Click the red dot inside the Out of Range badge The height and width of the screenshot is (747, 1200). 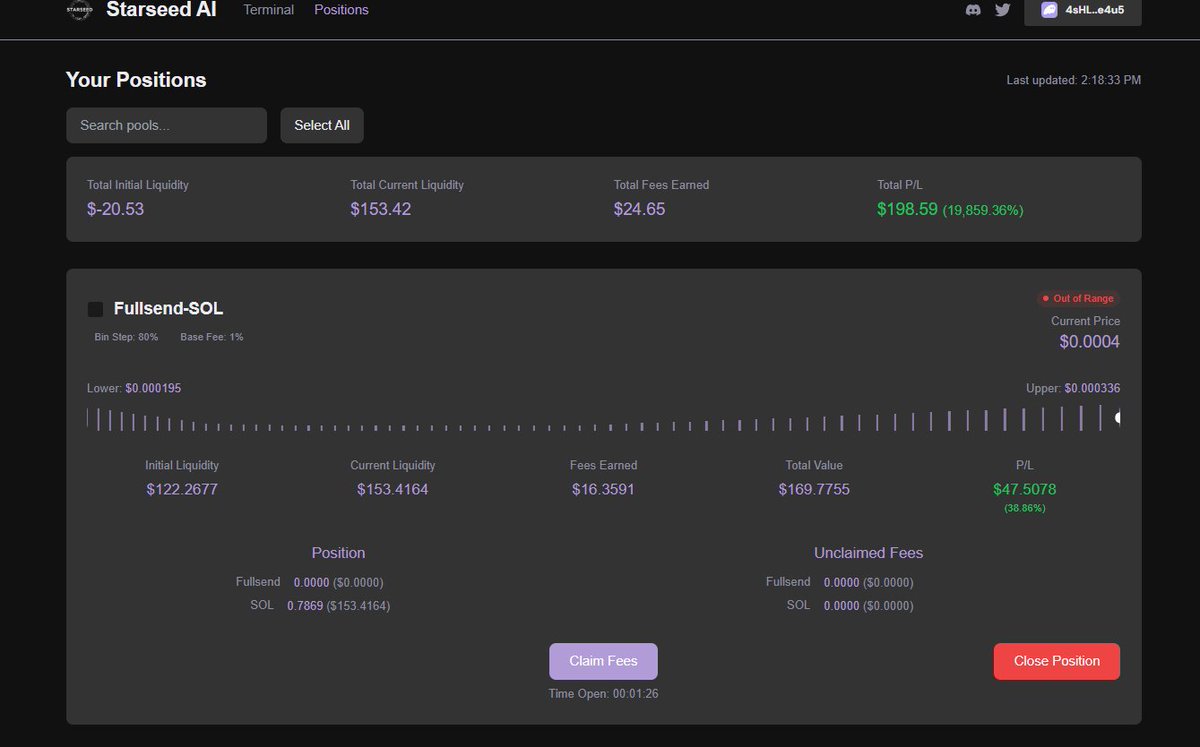coord(1046,298)
